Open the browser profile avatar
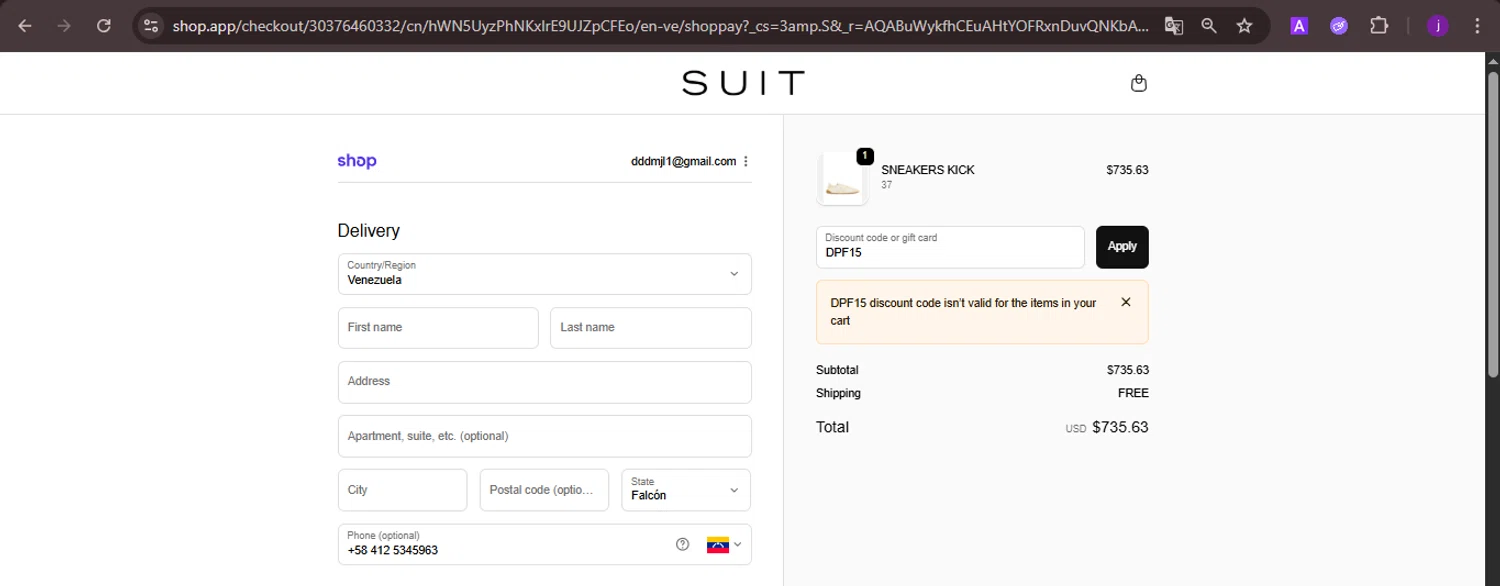1500x586 pixels. point(1438,26)
